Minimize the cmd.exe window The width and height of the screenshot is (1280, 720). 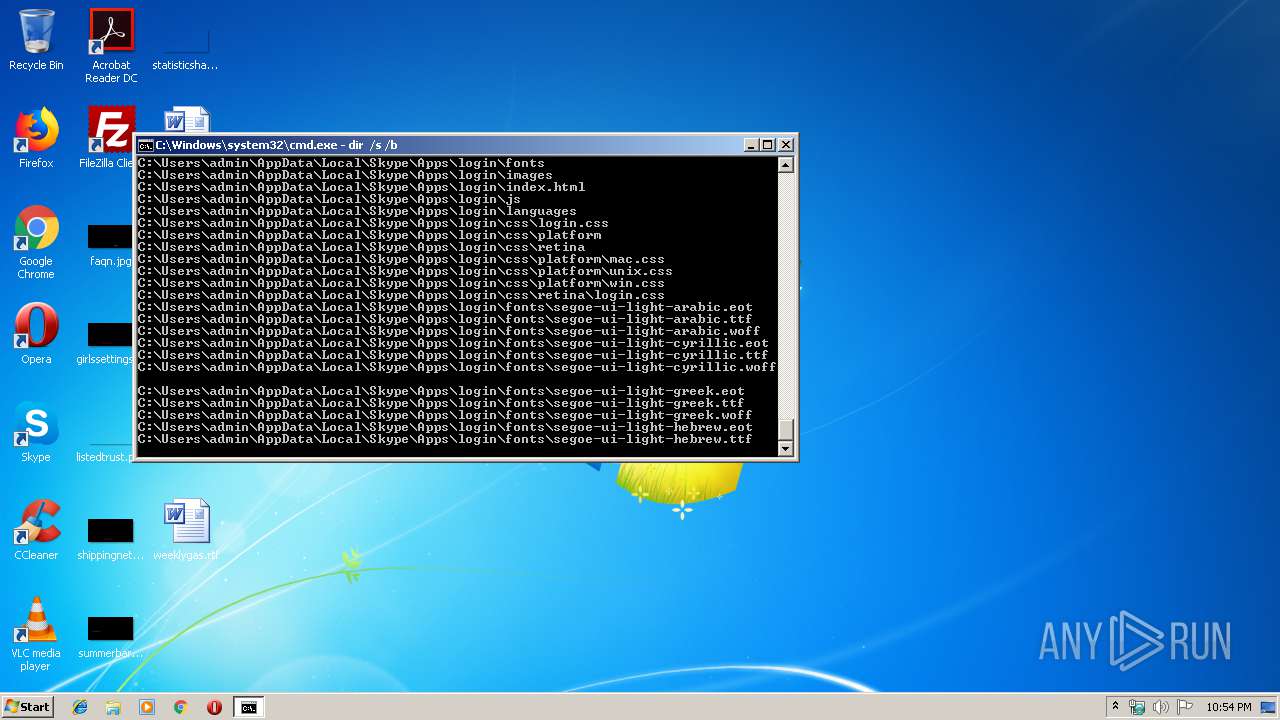[x=752, y=145]
